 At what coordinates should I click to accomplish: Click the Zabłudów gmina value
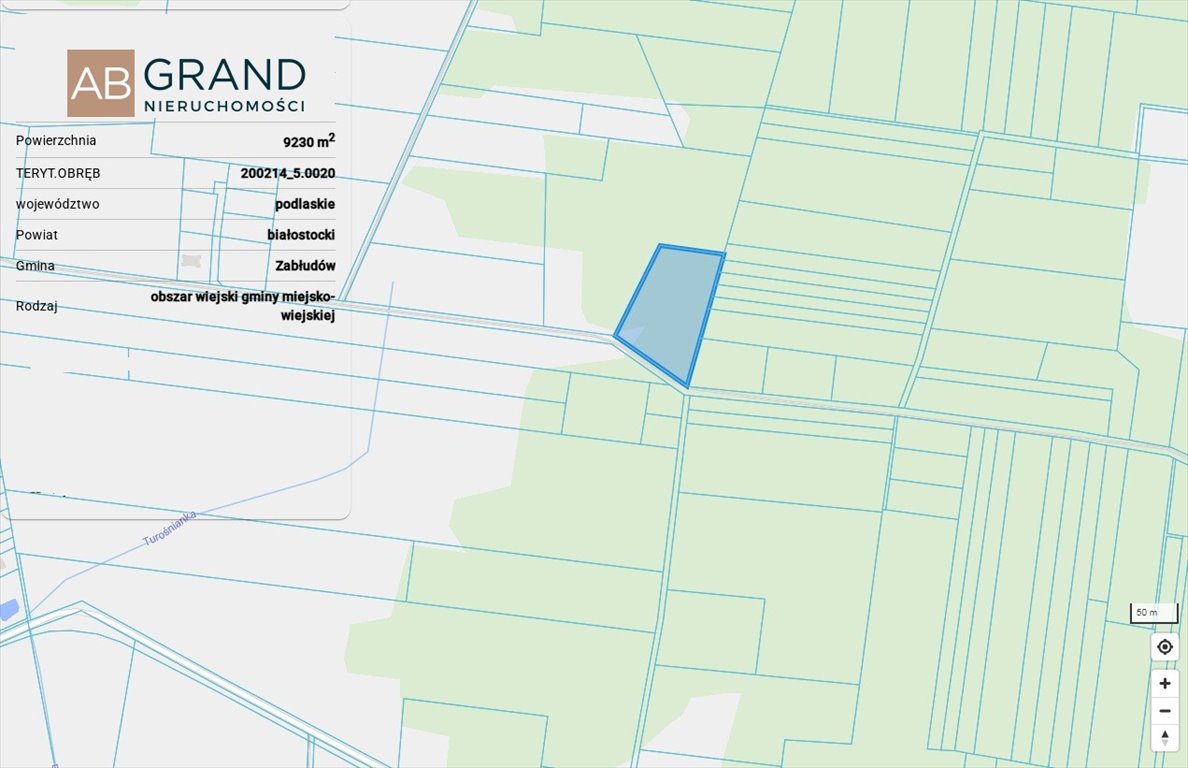(x=305, y=266)
